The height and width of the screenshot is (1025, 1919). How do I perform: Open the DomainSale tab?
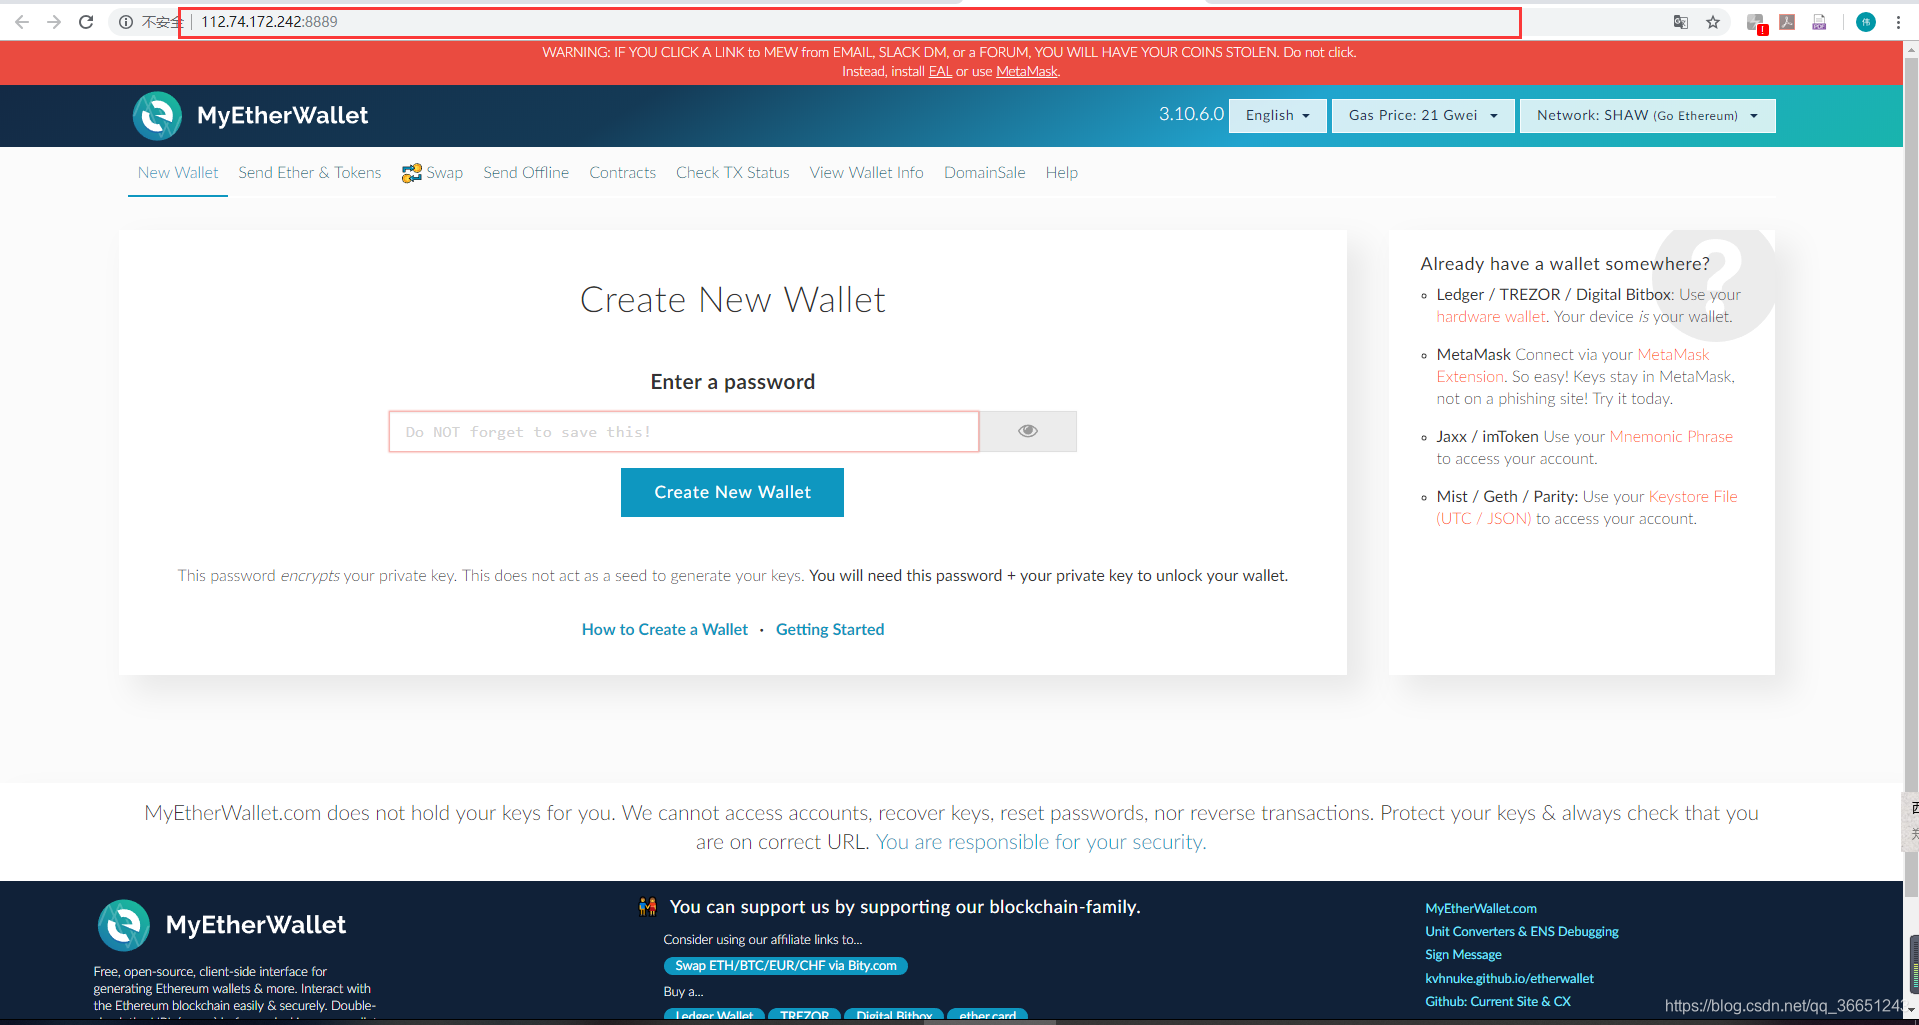pos(985,173)
